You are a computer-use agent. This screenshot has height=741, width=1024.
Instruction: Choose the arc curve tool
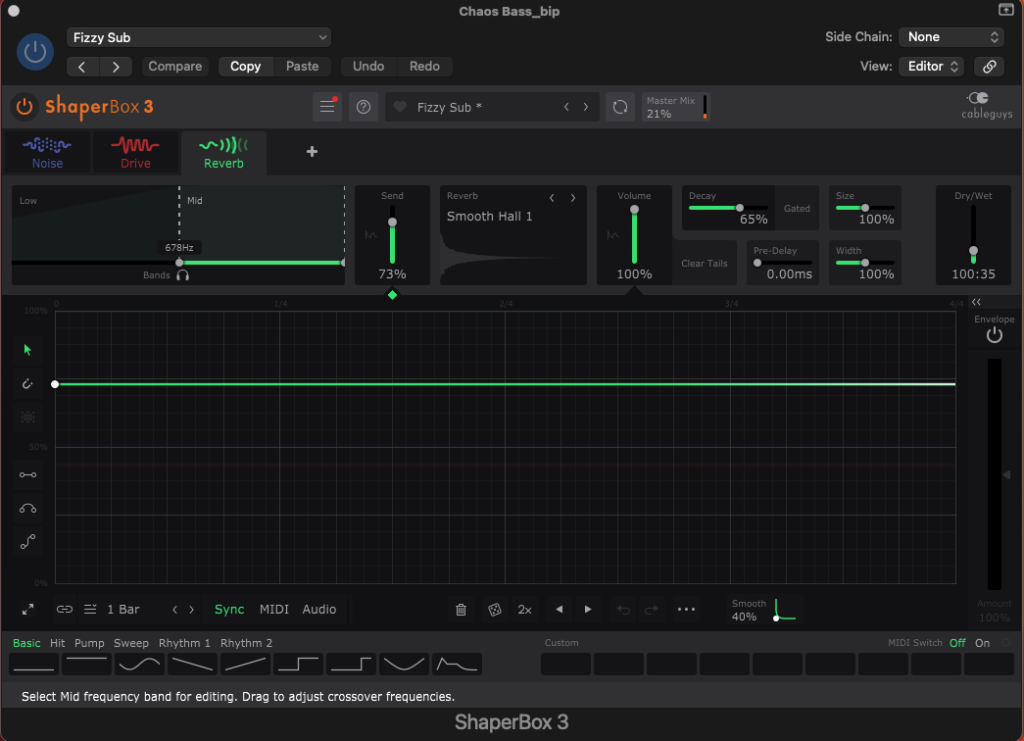27,508
